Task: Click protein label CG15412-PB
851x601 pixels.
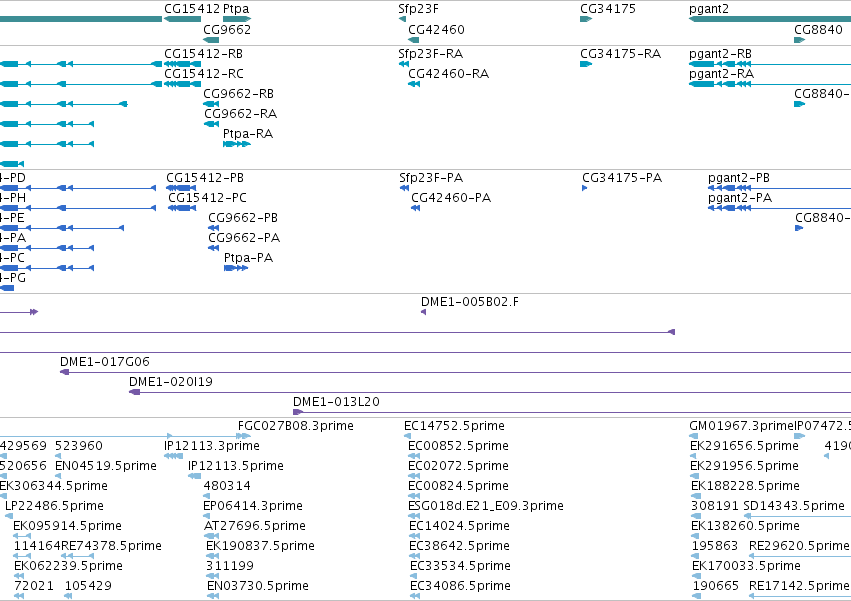Action: tap(205, 178)
